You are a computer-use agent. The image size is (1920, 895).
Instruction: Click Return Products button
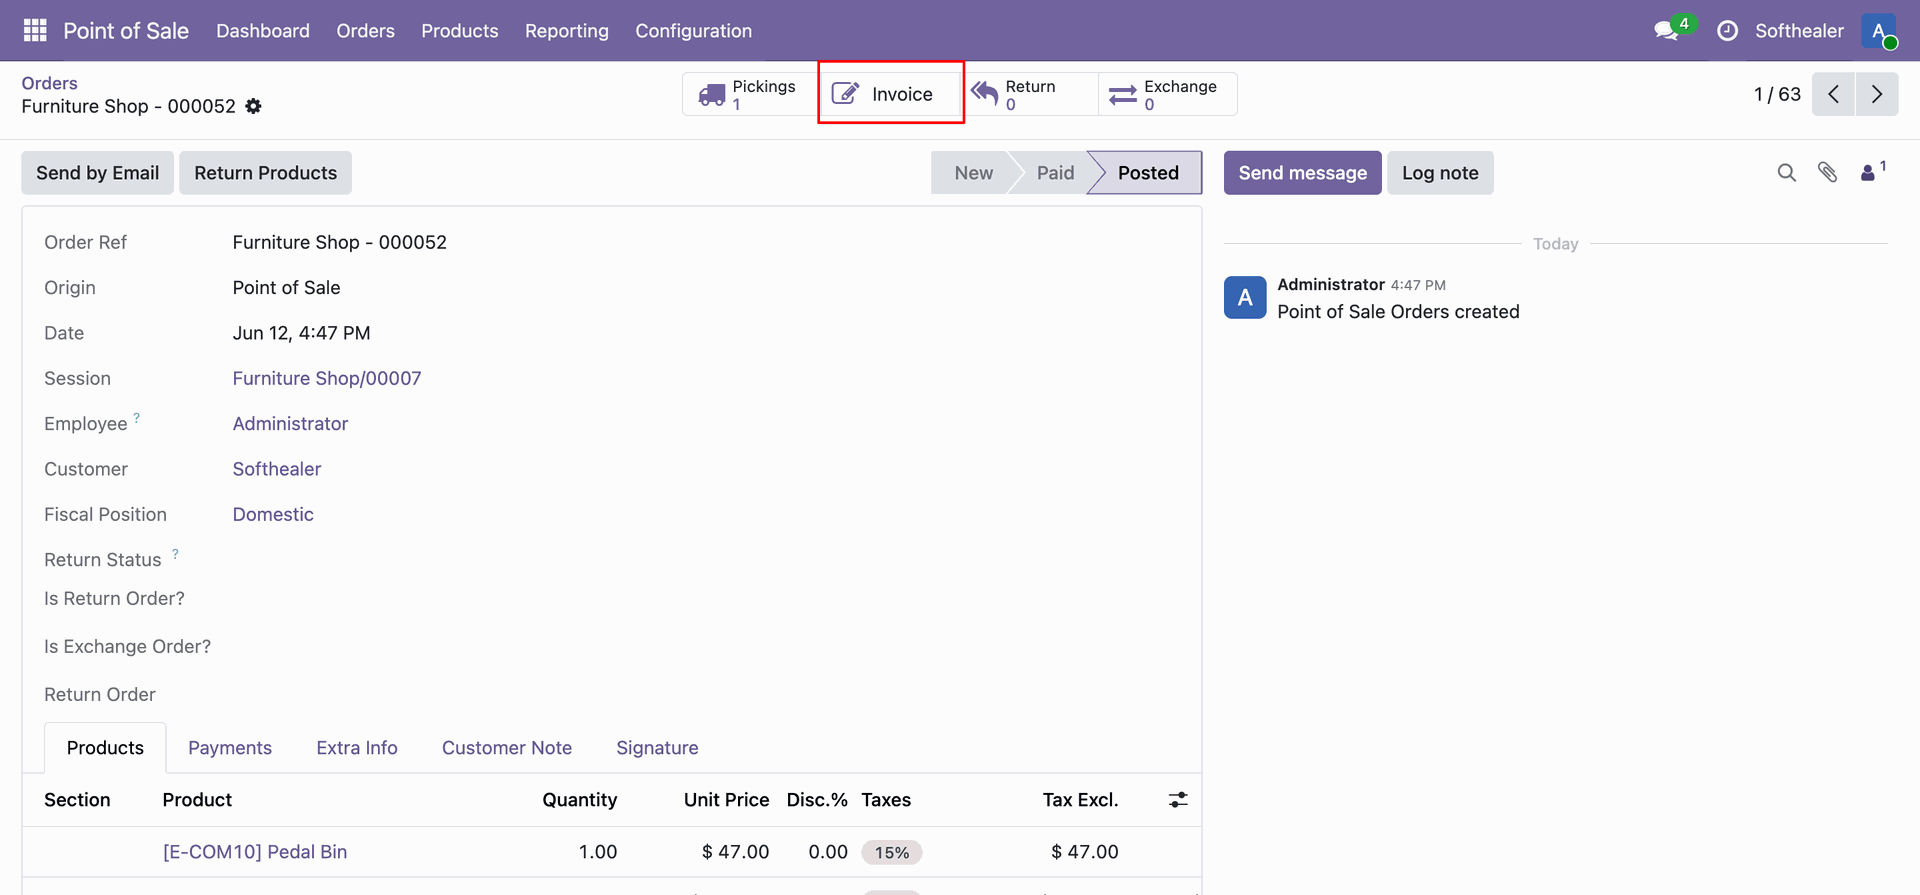(266, 173)
